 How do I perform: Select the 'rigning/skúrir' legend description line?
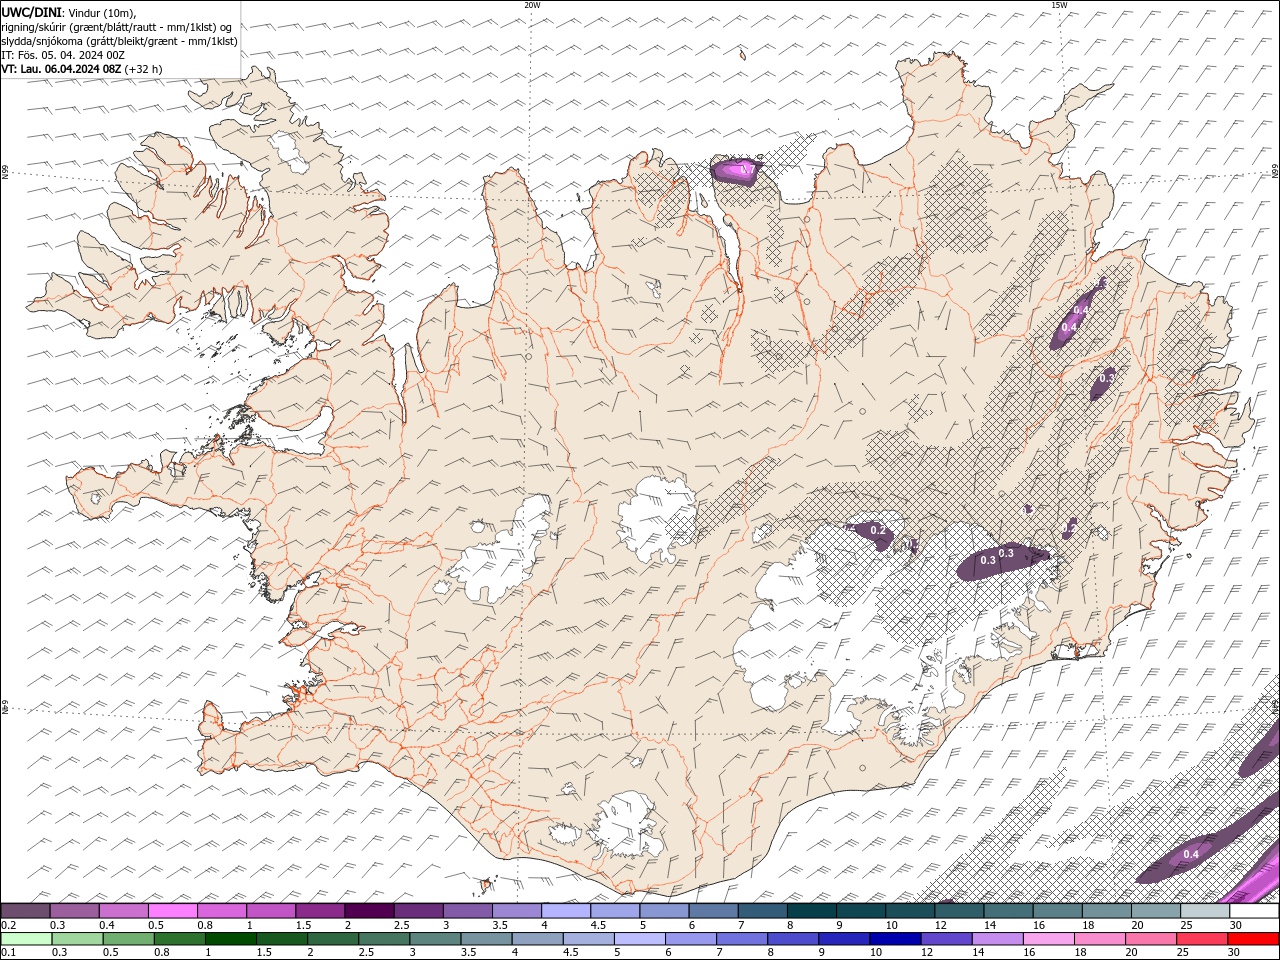[x=117, y=27]
